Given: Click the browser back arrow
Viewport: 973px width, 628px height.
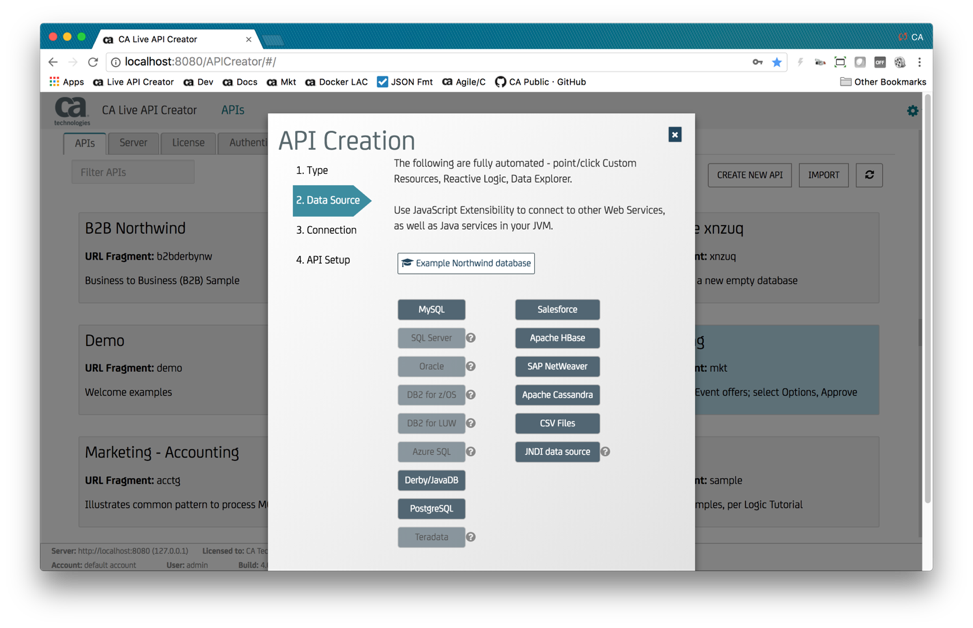Looking at the screenshot, I should (x=53, y=62).
